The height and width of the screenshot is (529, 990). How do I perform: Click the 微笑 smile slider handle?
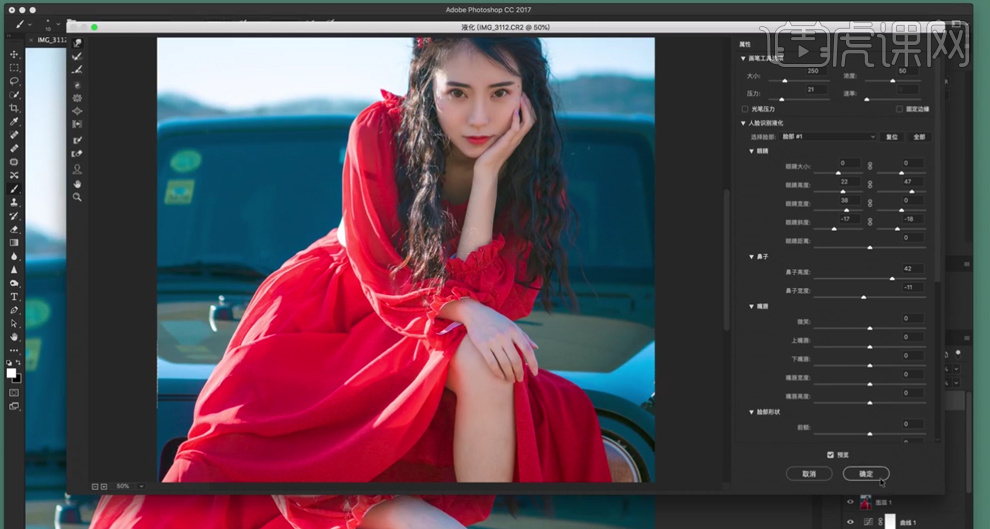[869, 328]
